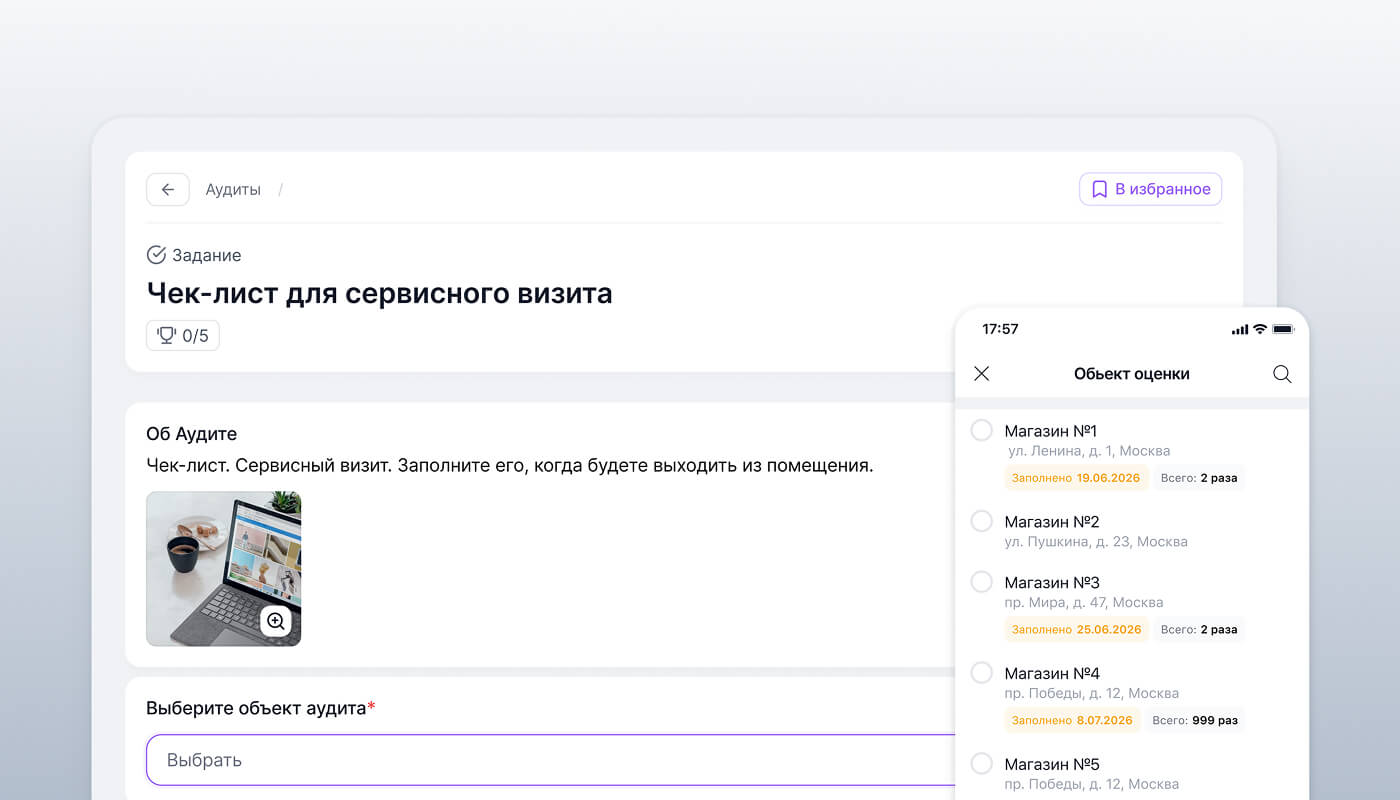Open the laptop photo thumbnail
1400x800 pixels.
pos(224,568)
